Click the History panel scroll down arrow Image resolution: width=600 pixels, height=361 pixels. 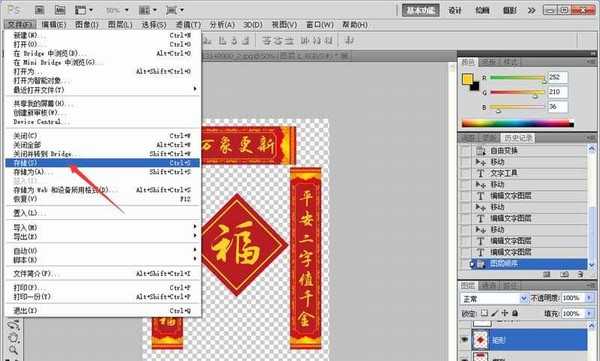592,265
